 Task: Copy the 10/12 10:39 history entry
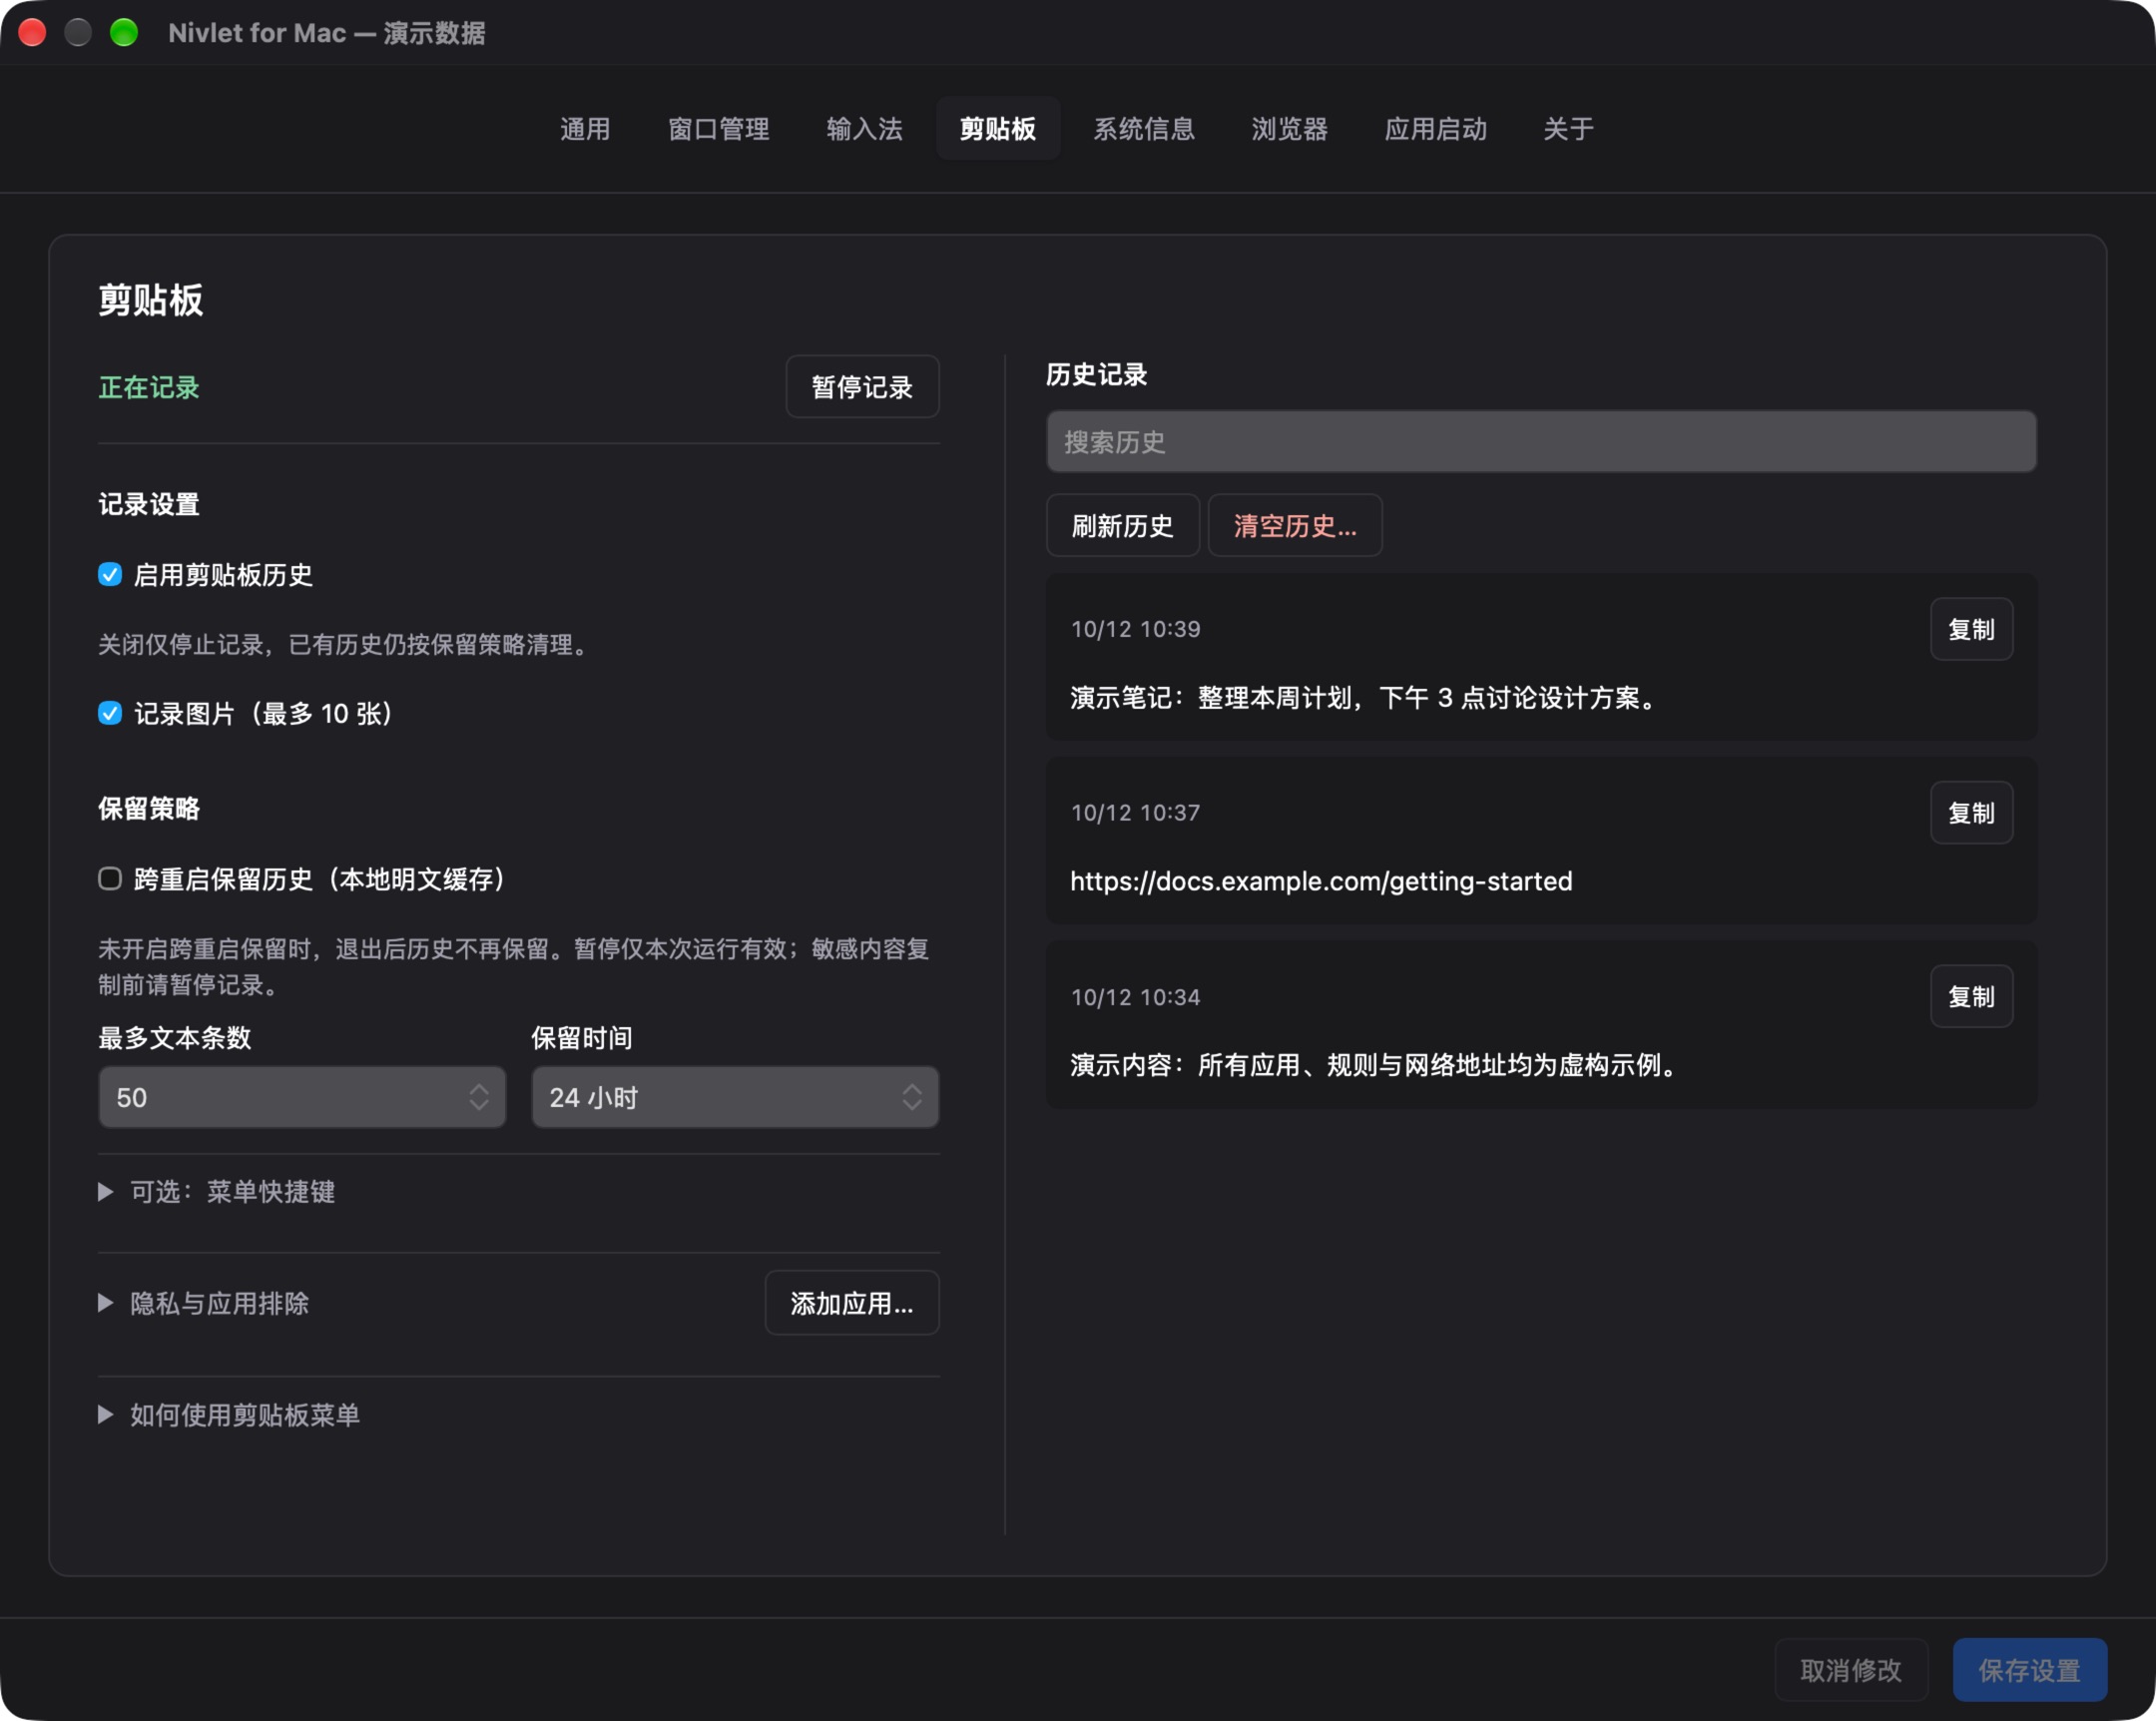(1971, 630)
